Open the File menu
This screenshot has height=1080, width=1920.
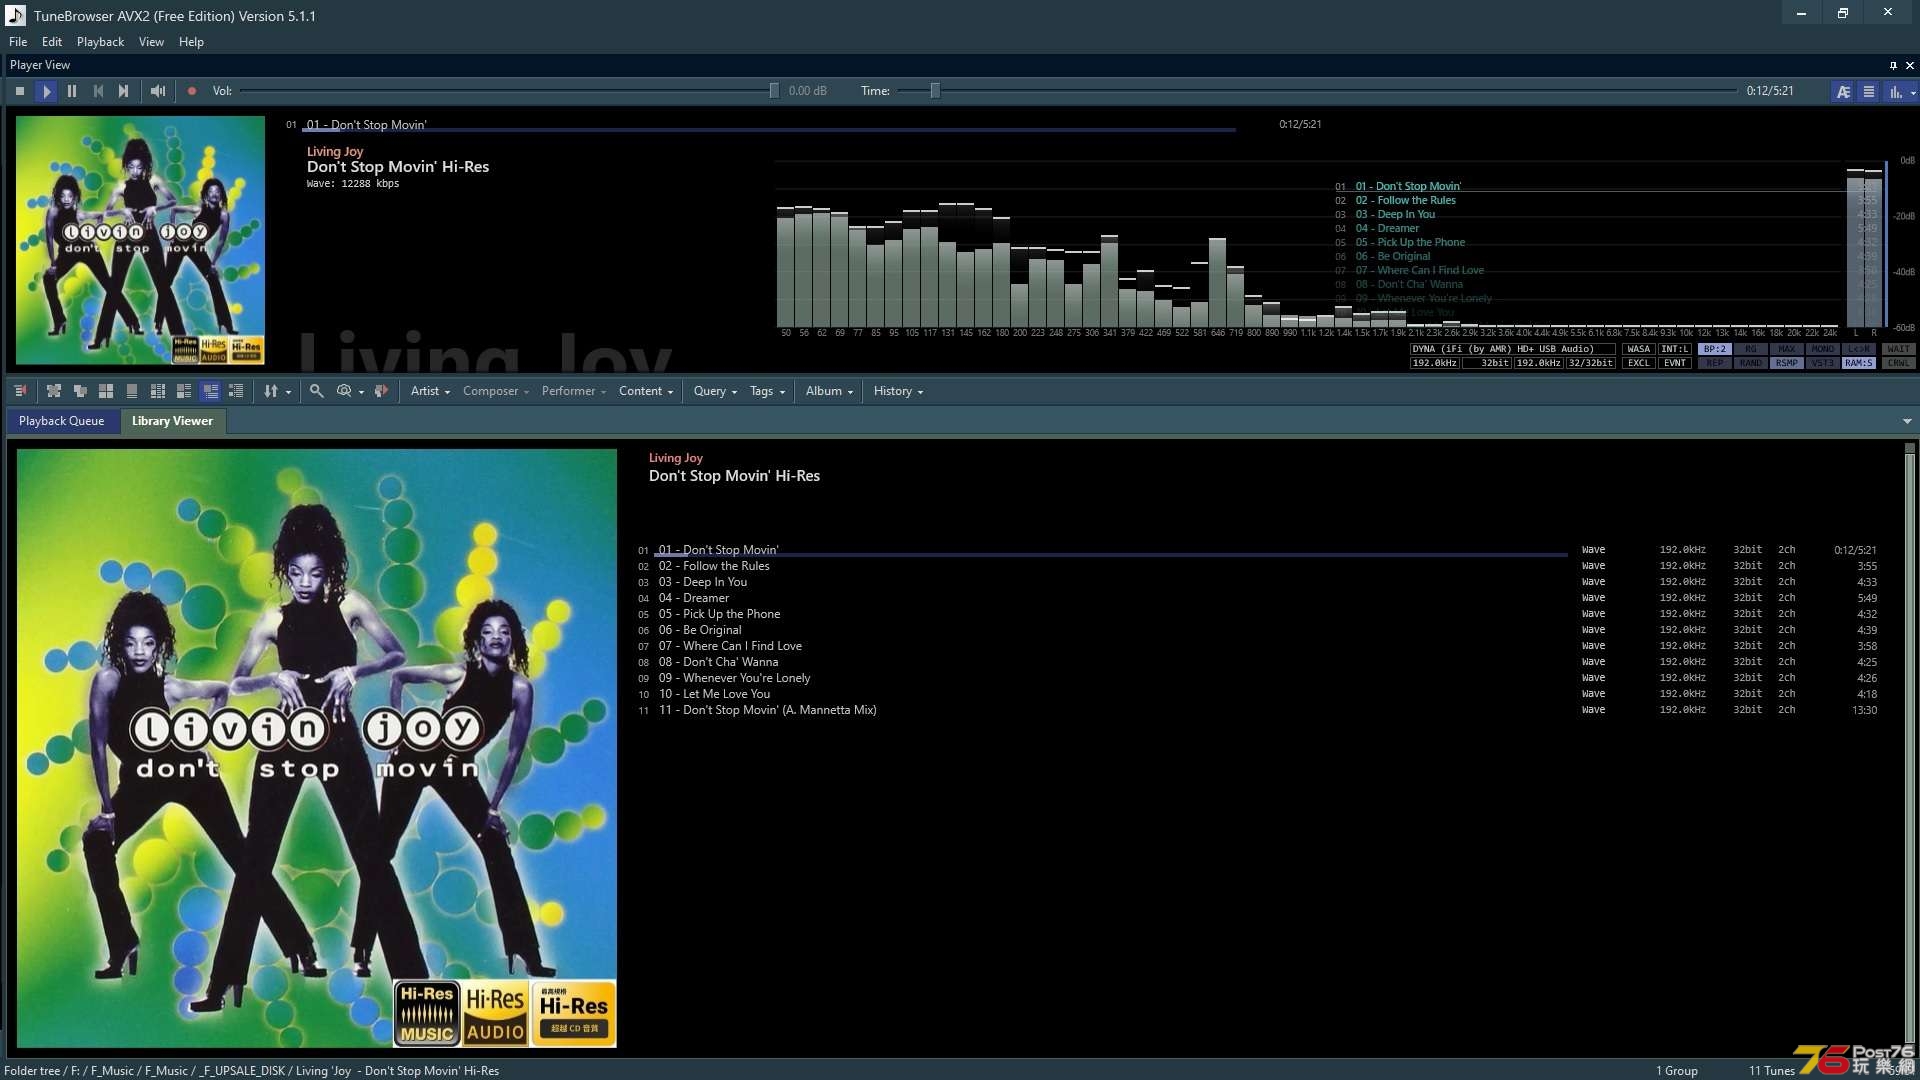[x=18, y=42]
